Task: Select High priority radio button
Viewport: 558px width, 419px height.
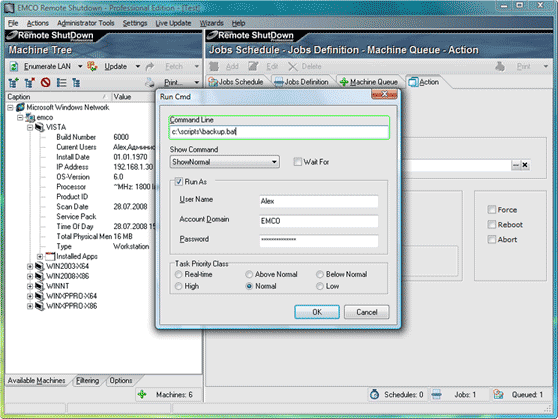Action: click(x=179, y=286)
